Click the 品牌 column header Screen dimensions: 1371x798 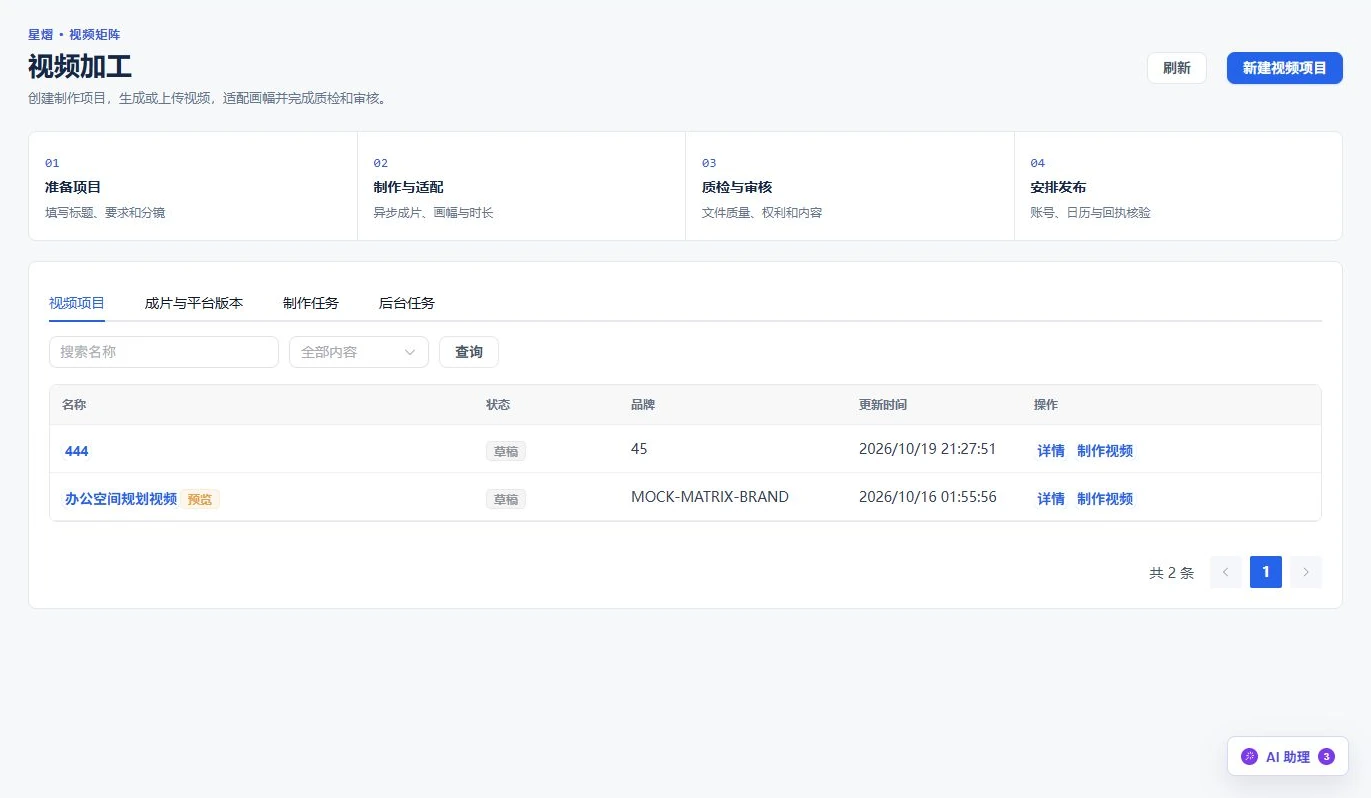coord(643,405)
